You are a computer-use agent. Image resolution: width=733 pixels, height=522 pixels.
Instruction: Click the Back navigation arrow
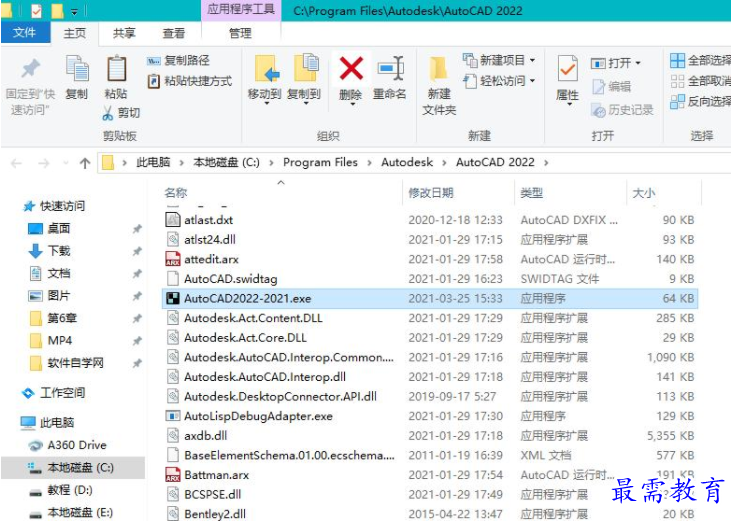coord(16,163)
